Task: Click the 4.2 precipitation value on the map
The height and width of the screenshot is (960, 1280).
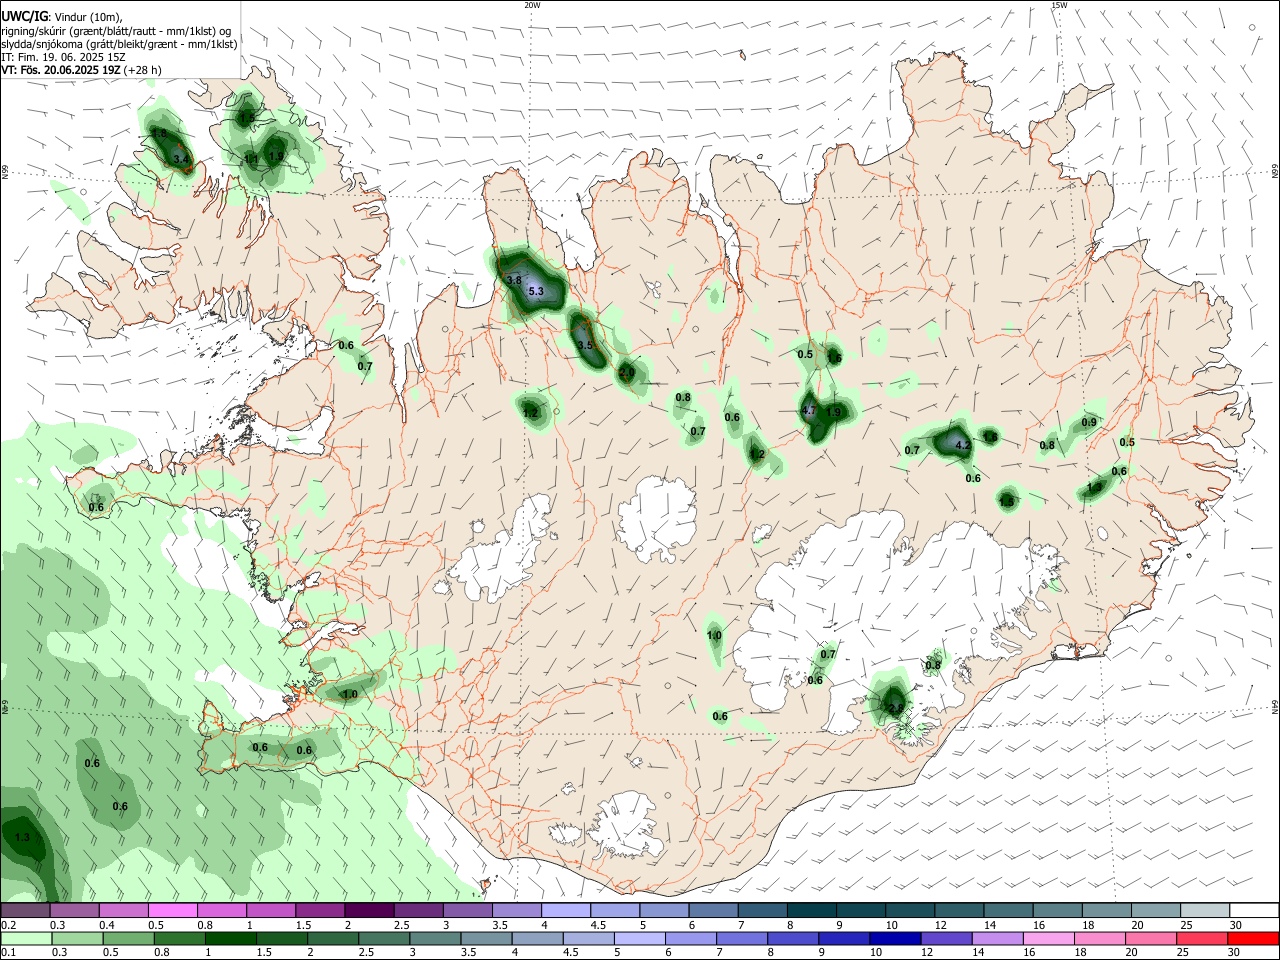Action: [x=963, y=444]
